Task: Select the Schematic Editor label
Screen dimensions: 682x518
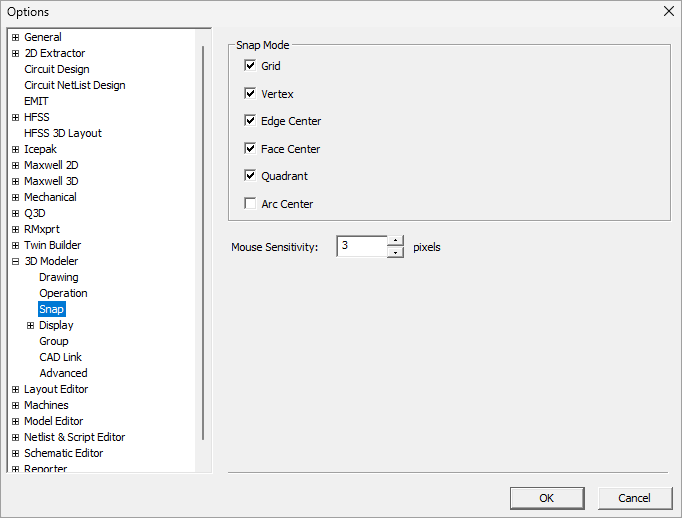Action: (x=64, y=453)
